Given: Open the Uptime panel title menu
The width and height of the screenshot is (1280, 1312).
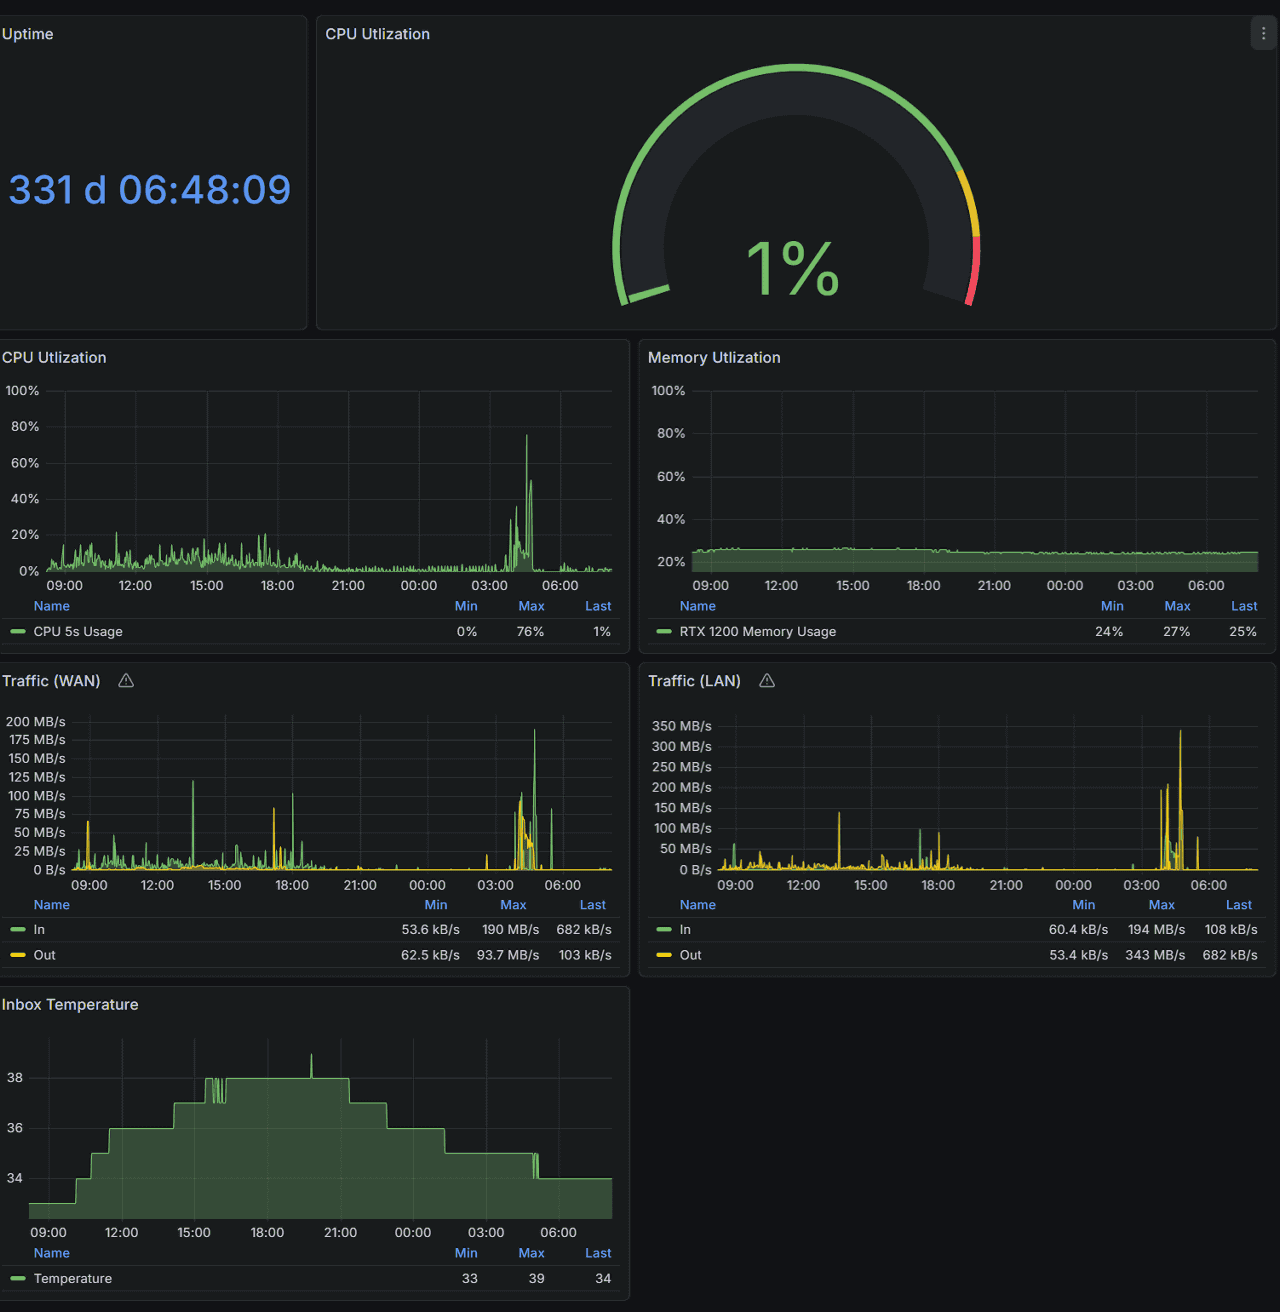Looking at the screenshot, I should [28, 34].
